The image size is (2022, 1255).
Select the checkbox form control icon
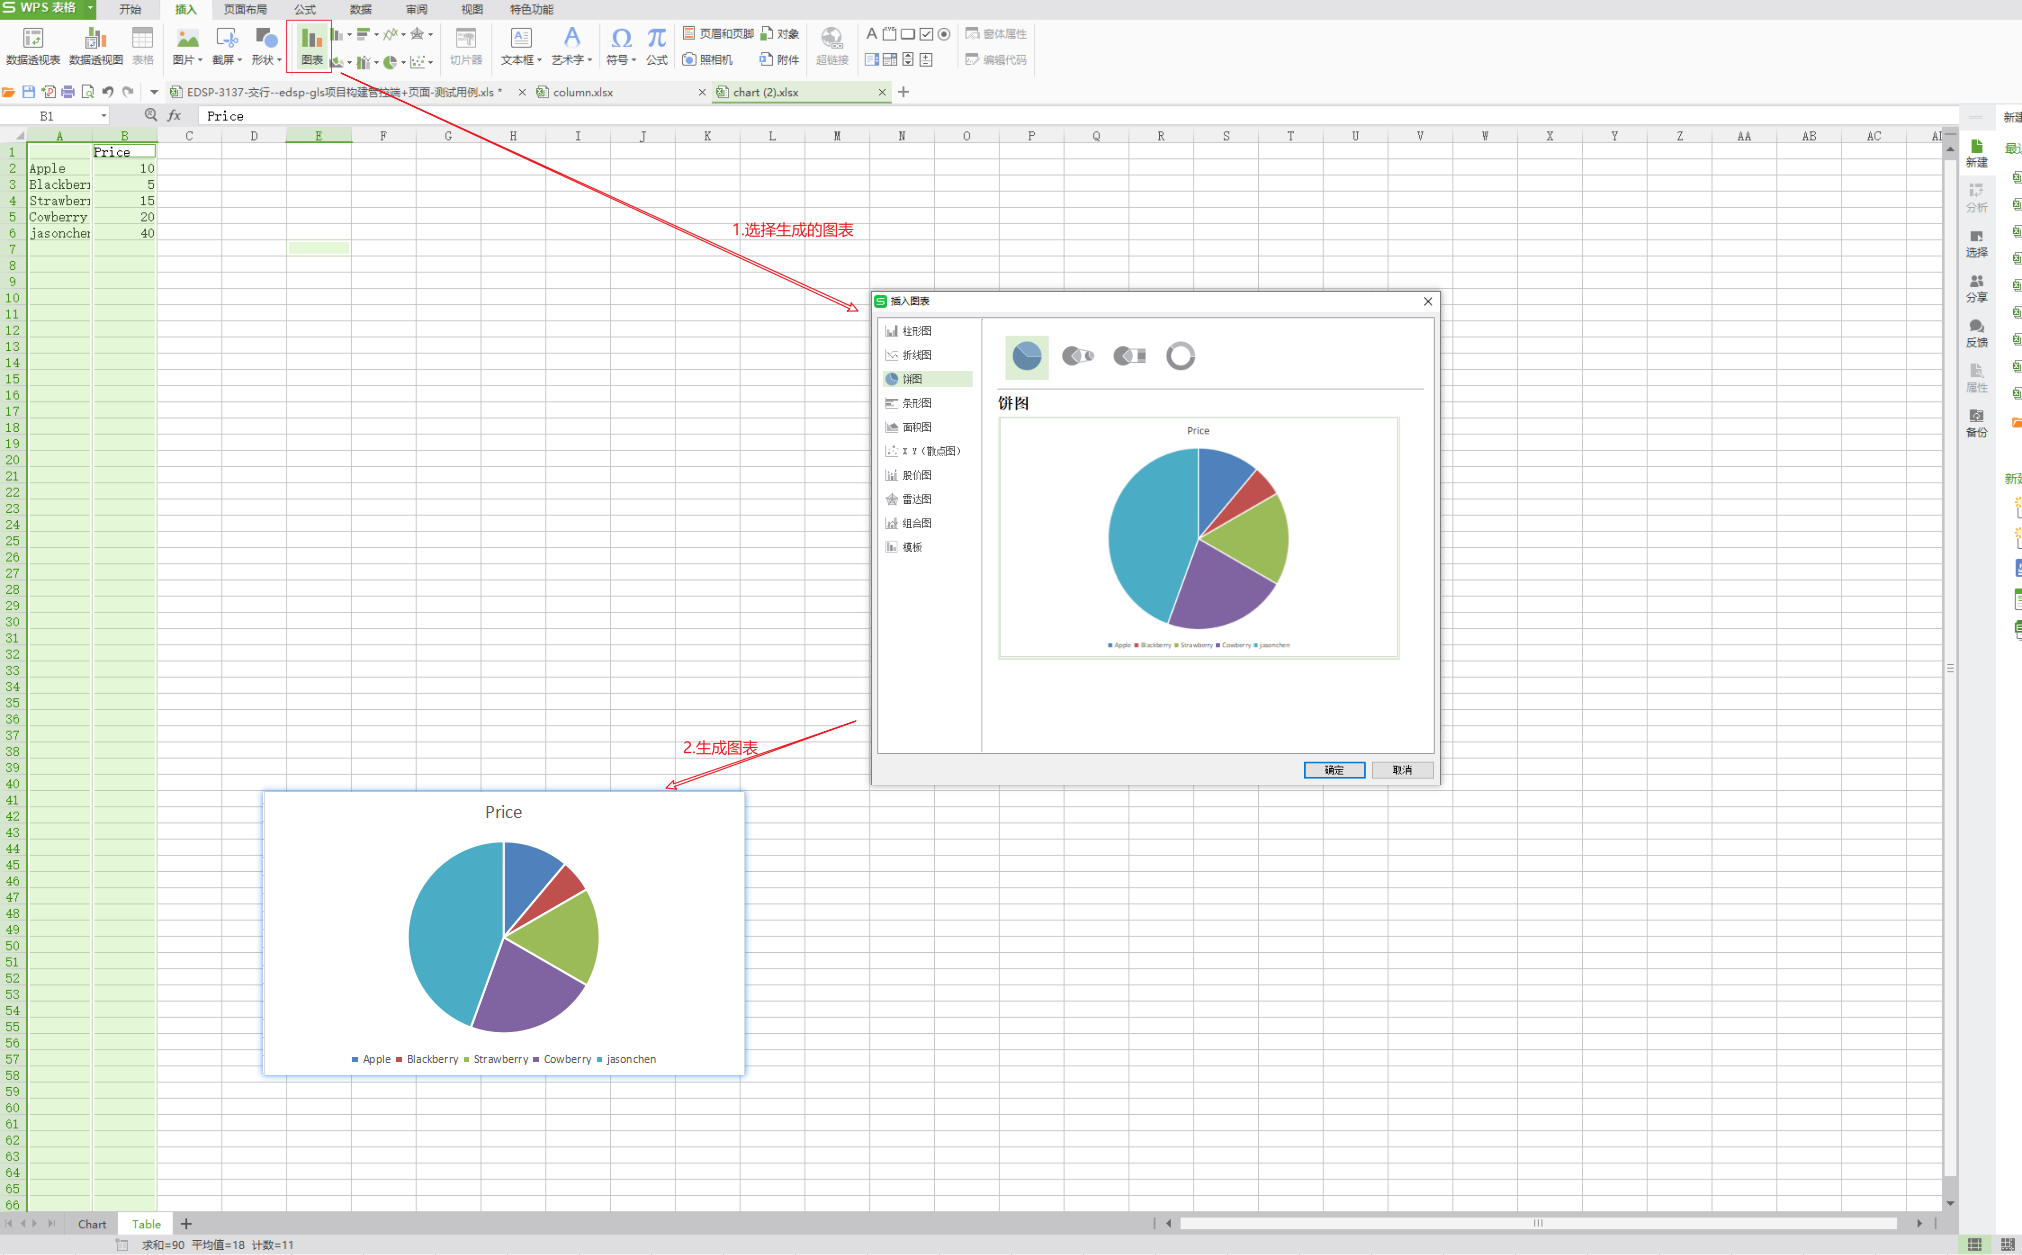tap(926, 34)
